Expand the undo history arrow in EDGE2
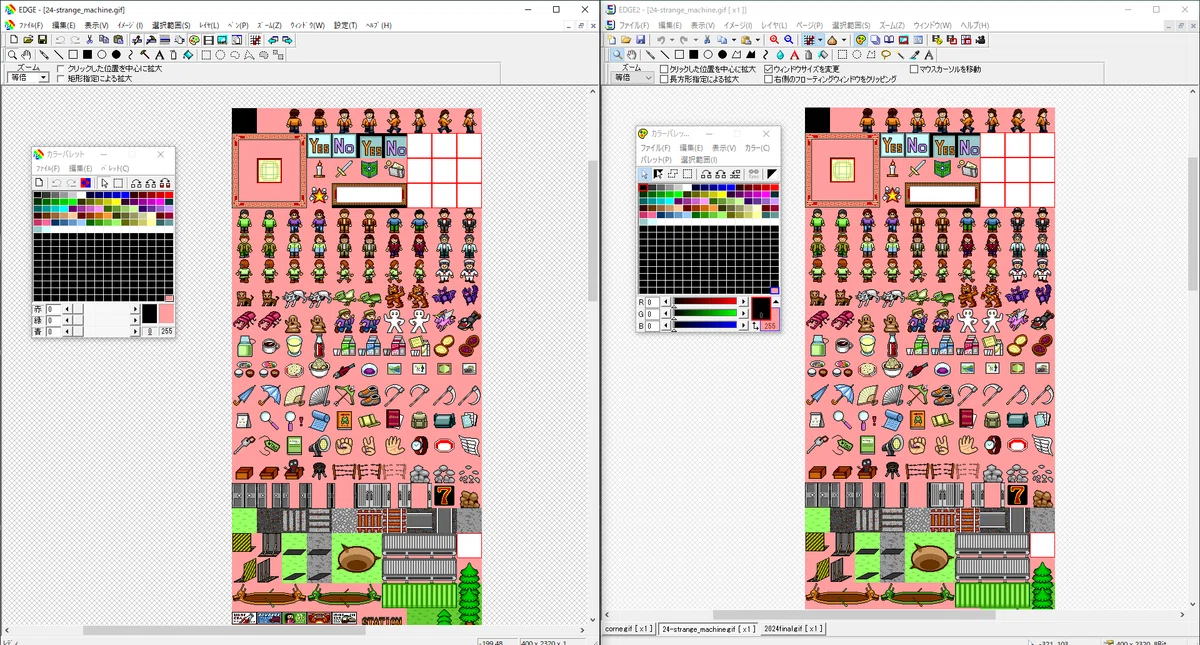Image resolution: width=1200 pixels, height=645 pixels. coord(672,40)
